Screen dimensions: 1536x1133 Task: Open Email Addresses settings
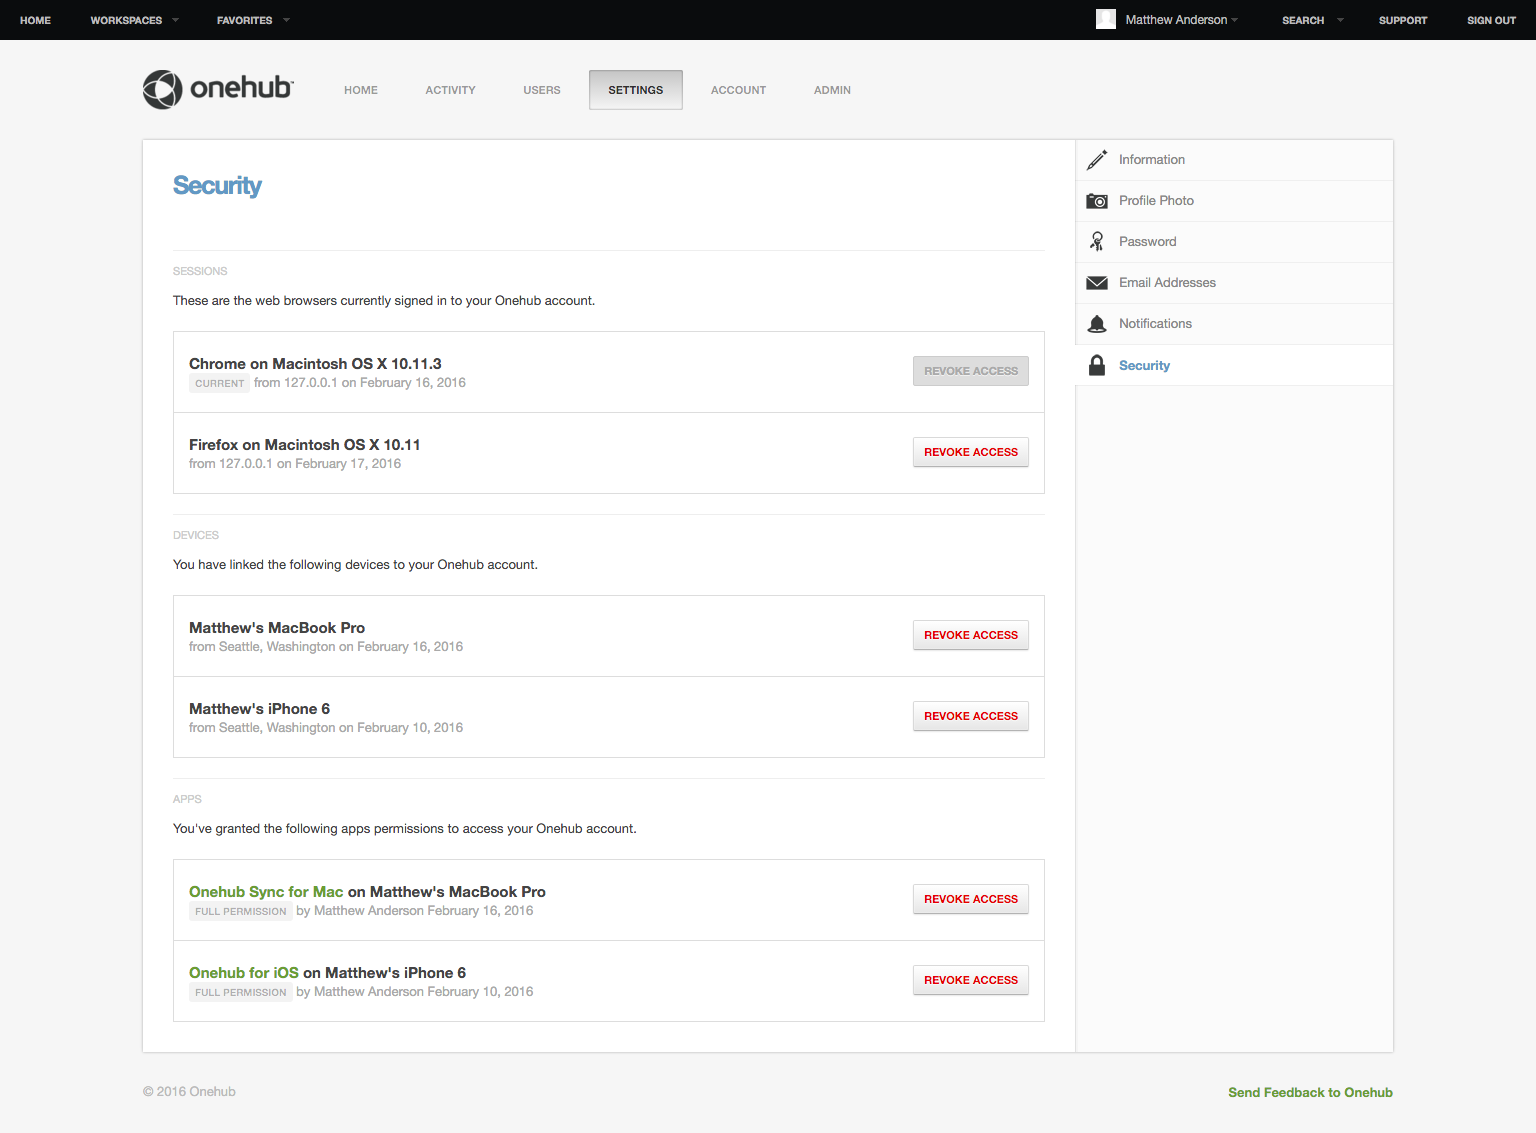click(x=1234, y=283)
